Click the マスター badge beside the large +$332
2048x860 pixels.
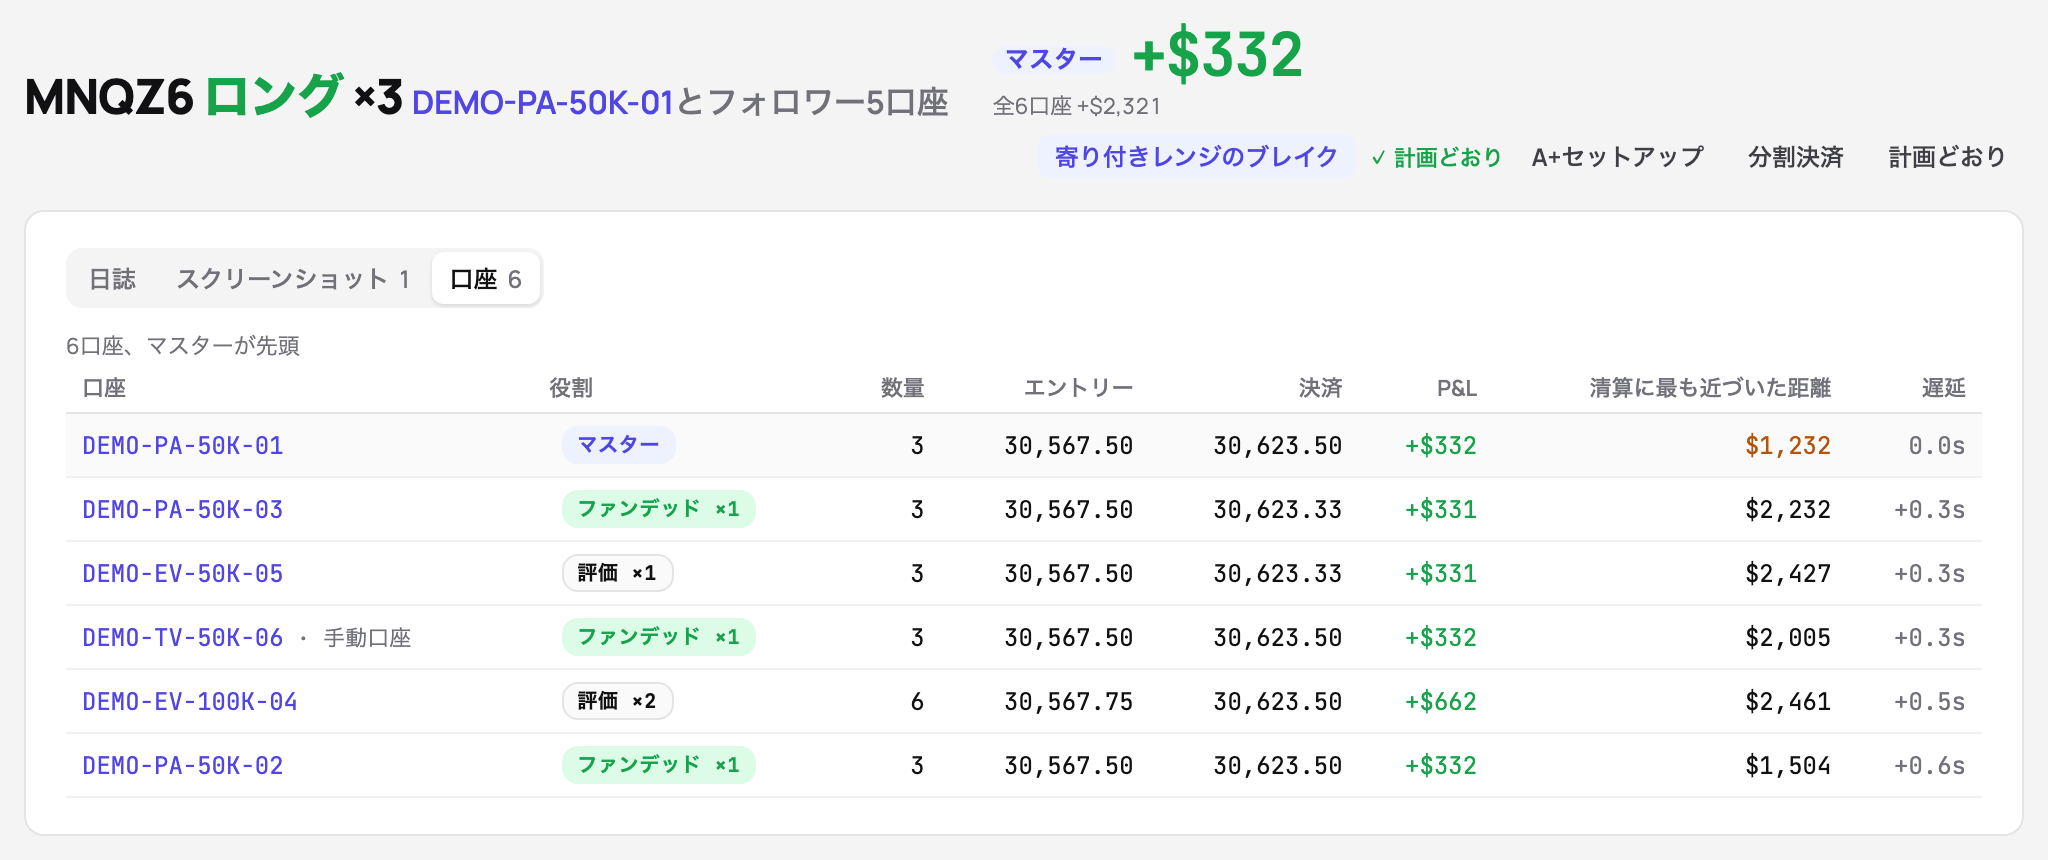tap(1053, 59)
